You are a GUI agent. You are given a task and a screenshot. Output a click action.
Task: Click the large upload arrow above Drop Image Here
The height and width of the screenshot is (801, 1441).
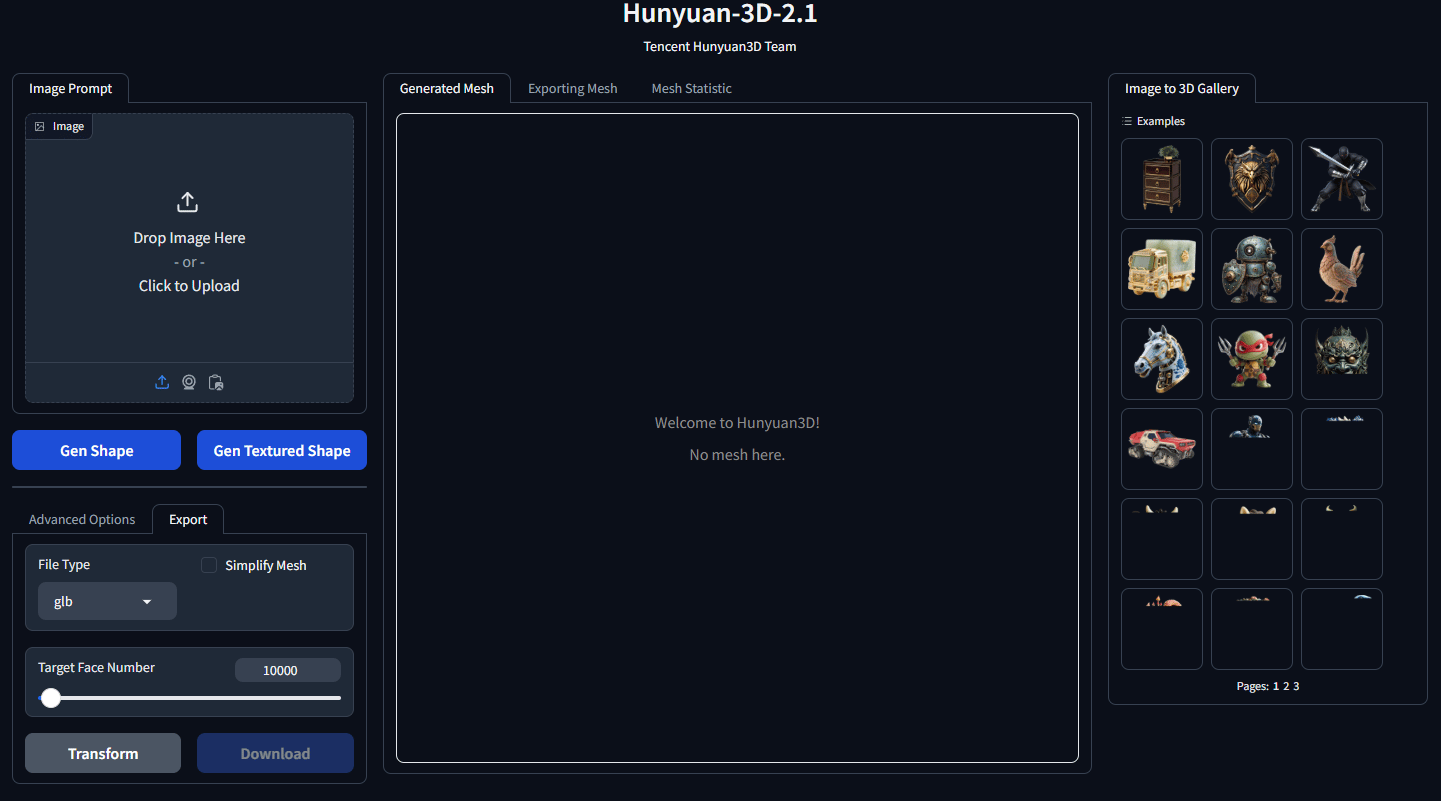point(187,202)
